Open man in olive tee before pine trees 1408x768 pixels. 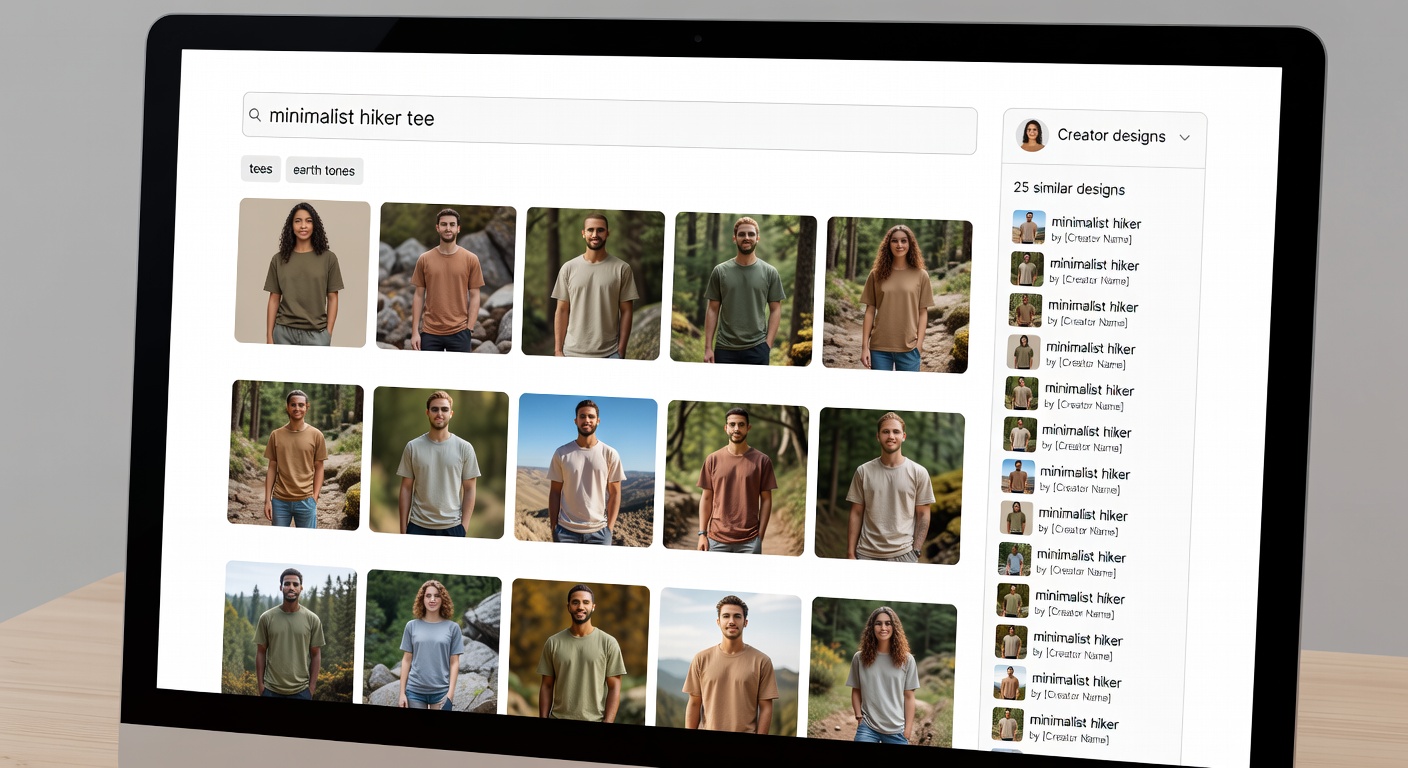click(288, 630)
